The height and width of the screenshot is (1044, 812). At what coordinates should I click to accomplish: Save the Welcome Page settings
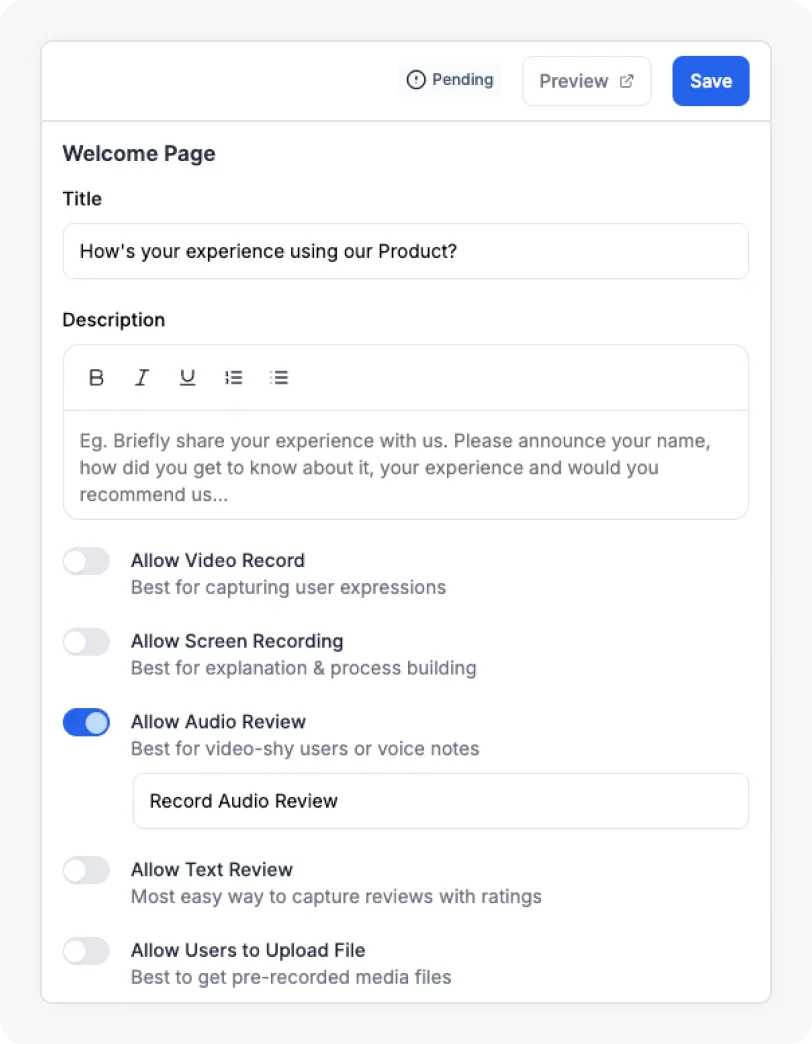pos(710,81)
